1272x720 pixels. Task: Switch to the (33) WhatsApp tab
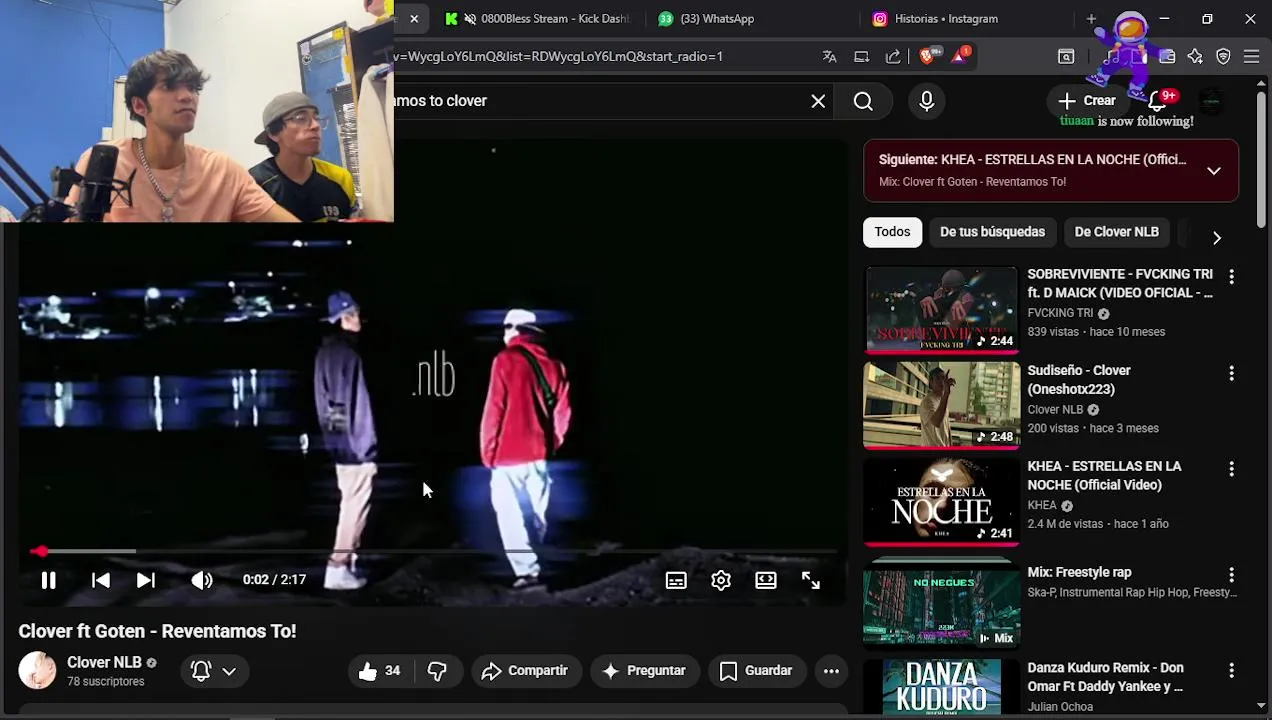(x=717, y=19)
